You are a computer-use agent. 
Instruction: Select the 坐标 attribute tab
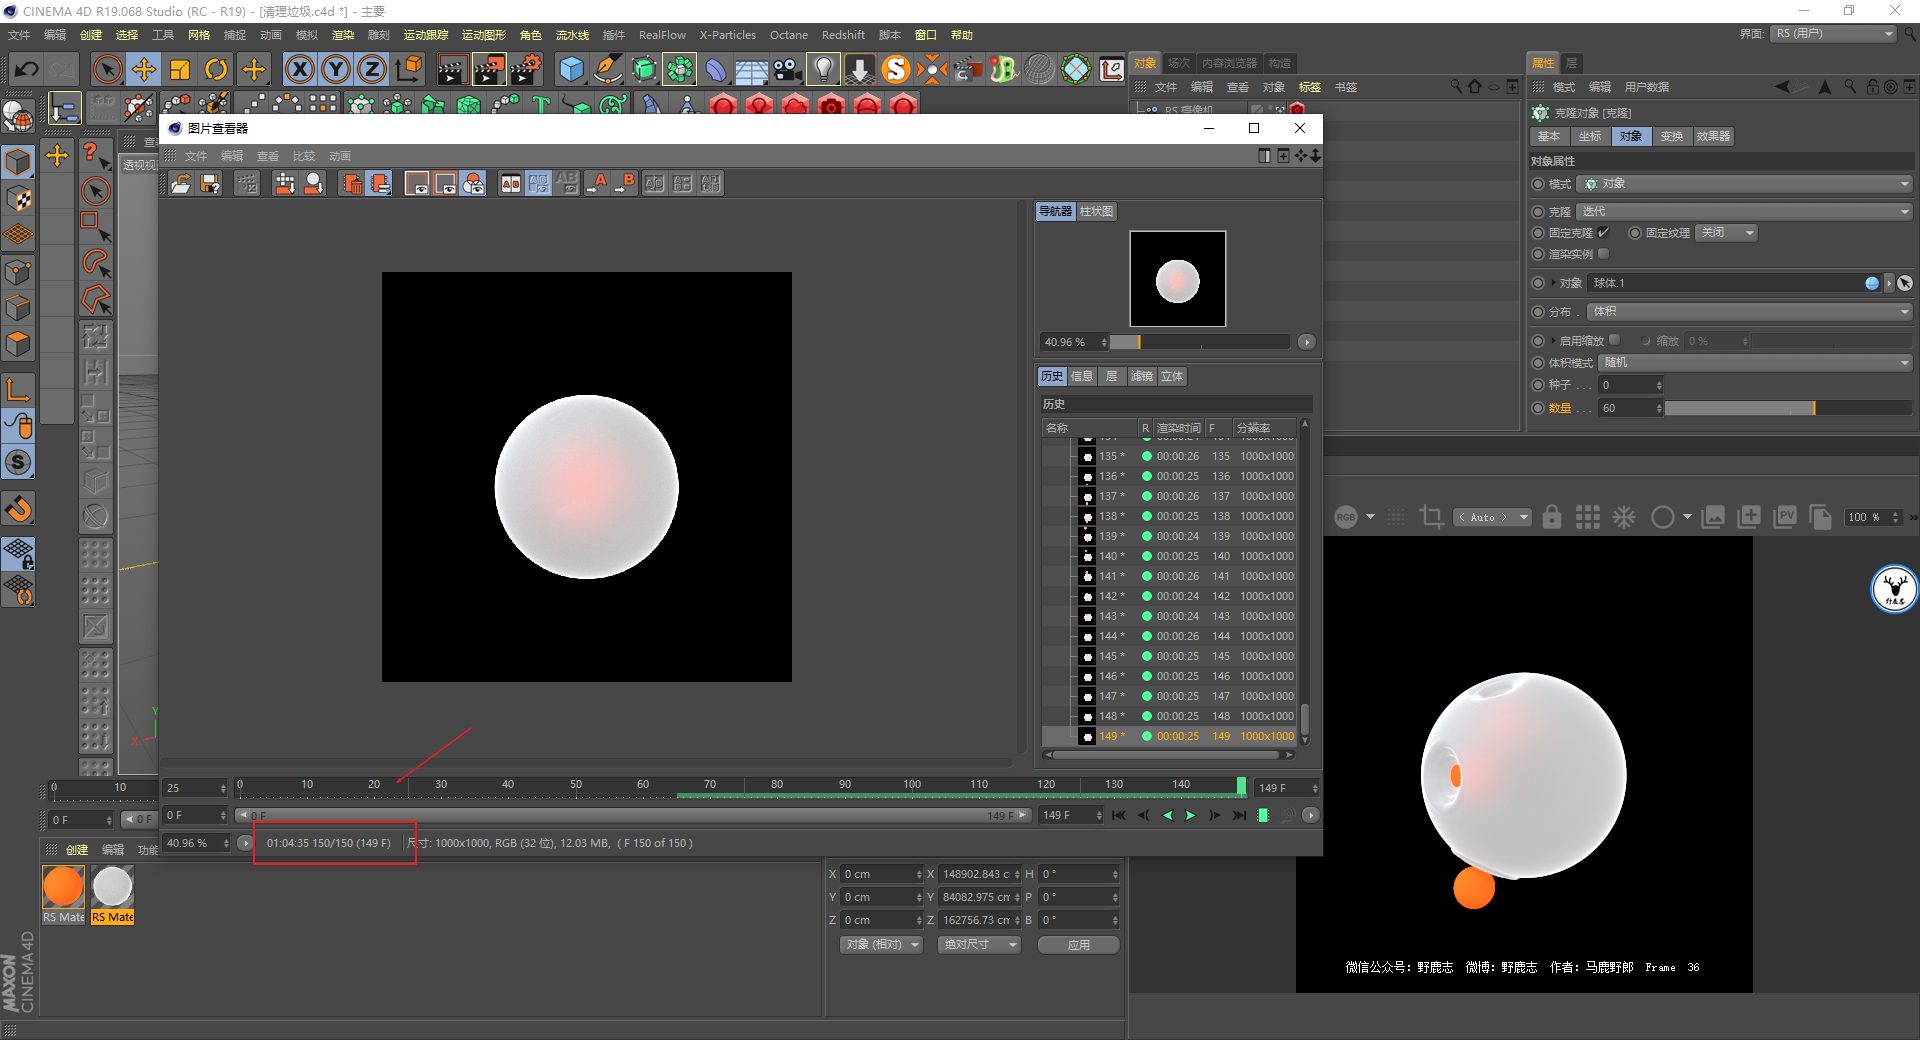1590,136
